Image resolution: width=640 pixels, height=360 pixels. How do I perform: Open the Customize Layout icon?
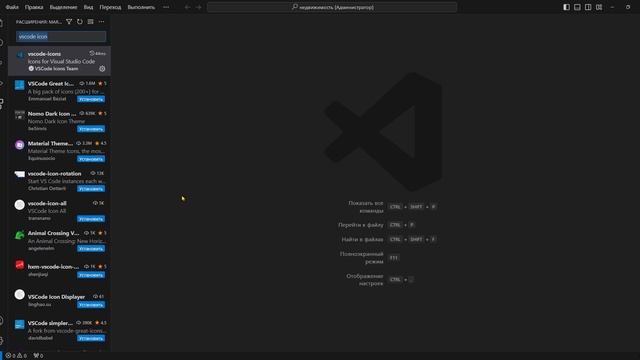(x=599, y=7)
